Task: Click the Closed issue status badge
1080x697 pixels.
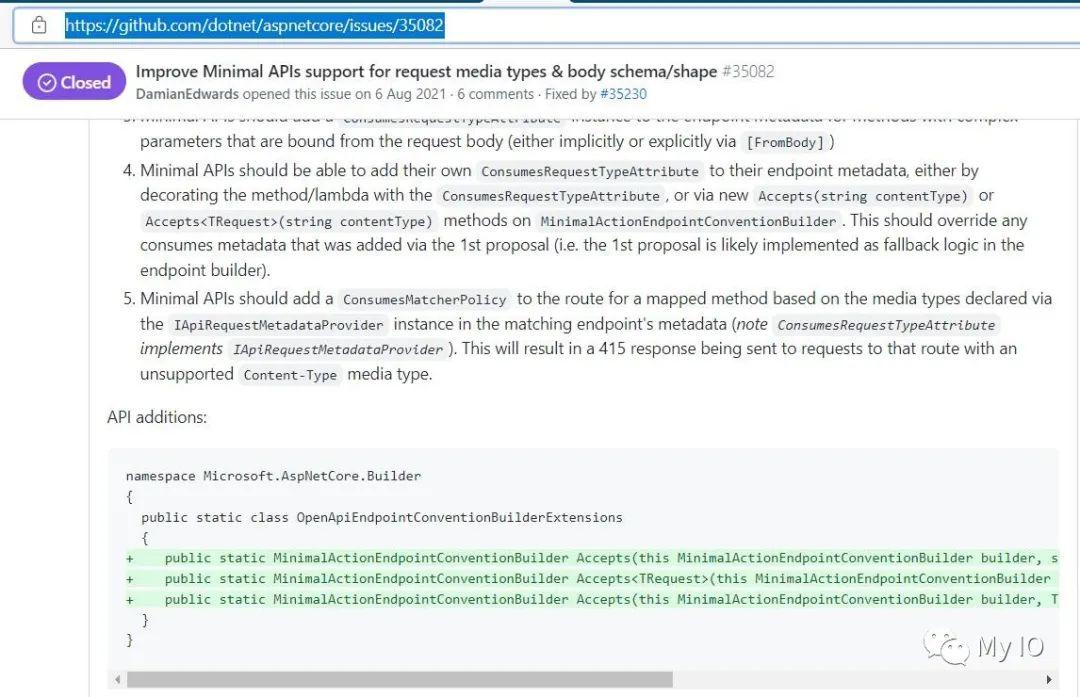Action: click(x=73, y=82)
